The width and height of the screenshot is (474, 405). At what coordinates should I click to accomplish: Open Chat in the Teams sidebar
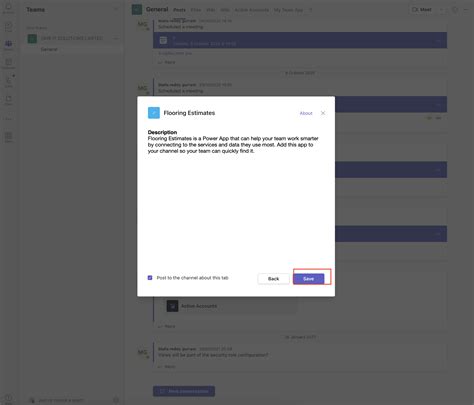(x=8, y=27)
